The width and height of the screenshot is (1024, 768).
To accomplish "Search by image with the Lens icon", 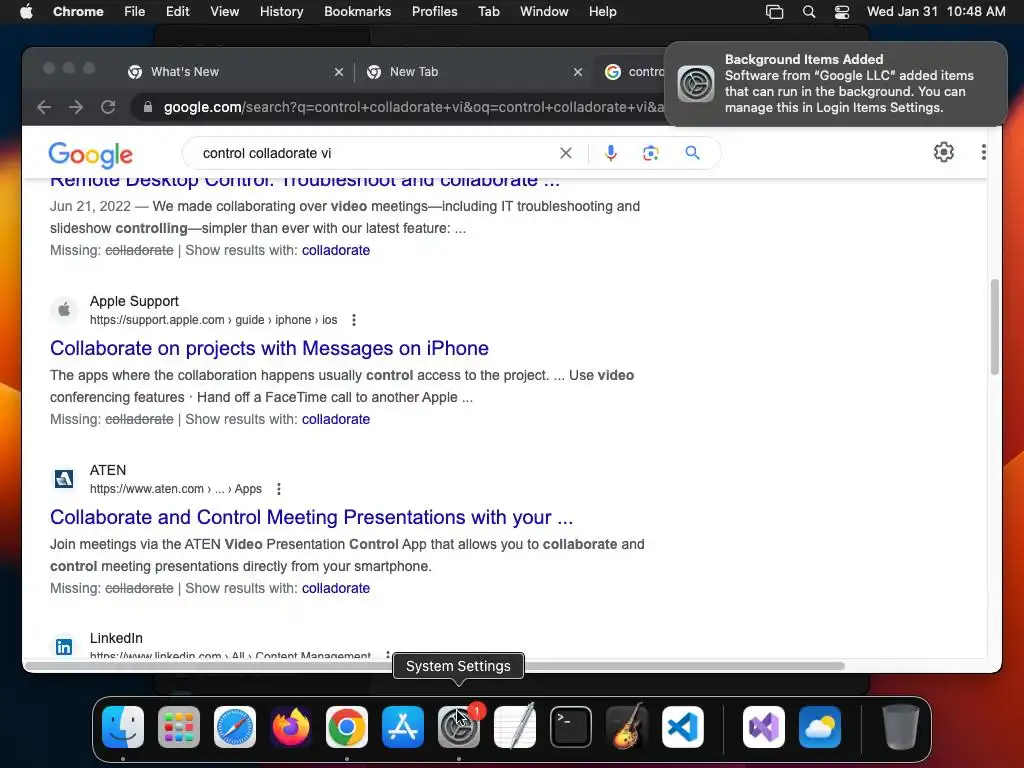I will click(650, 153).
